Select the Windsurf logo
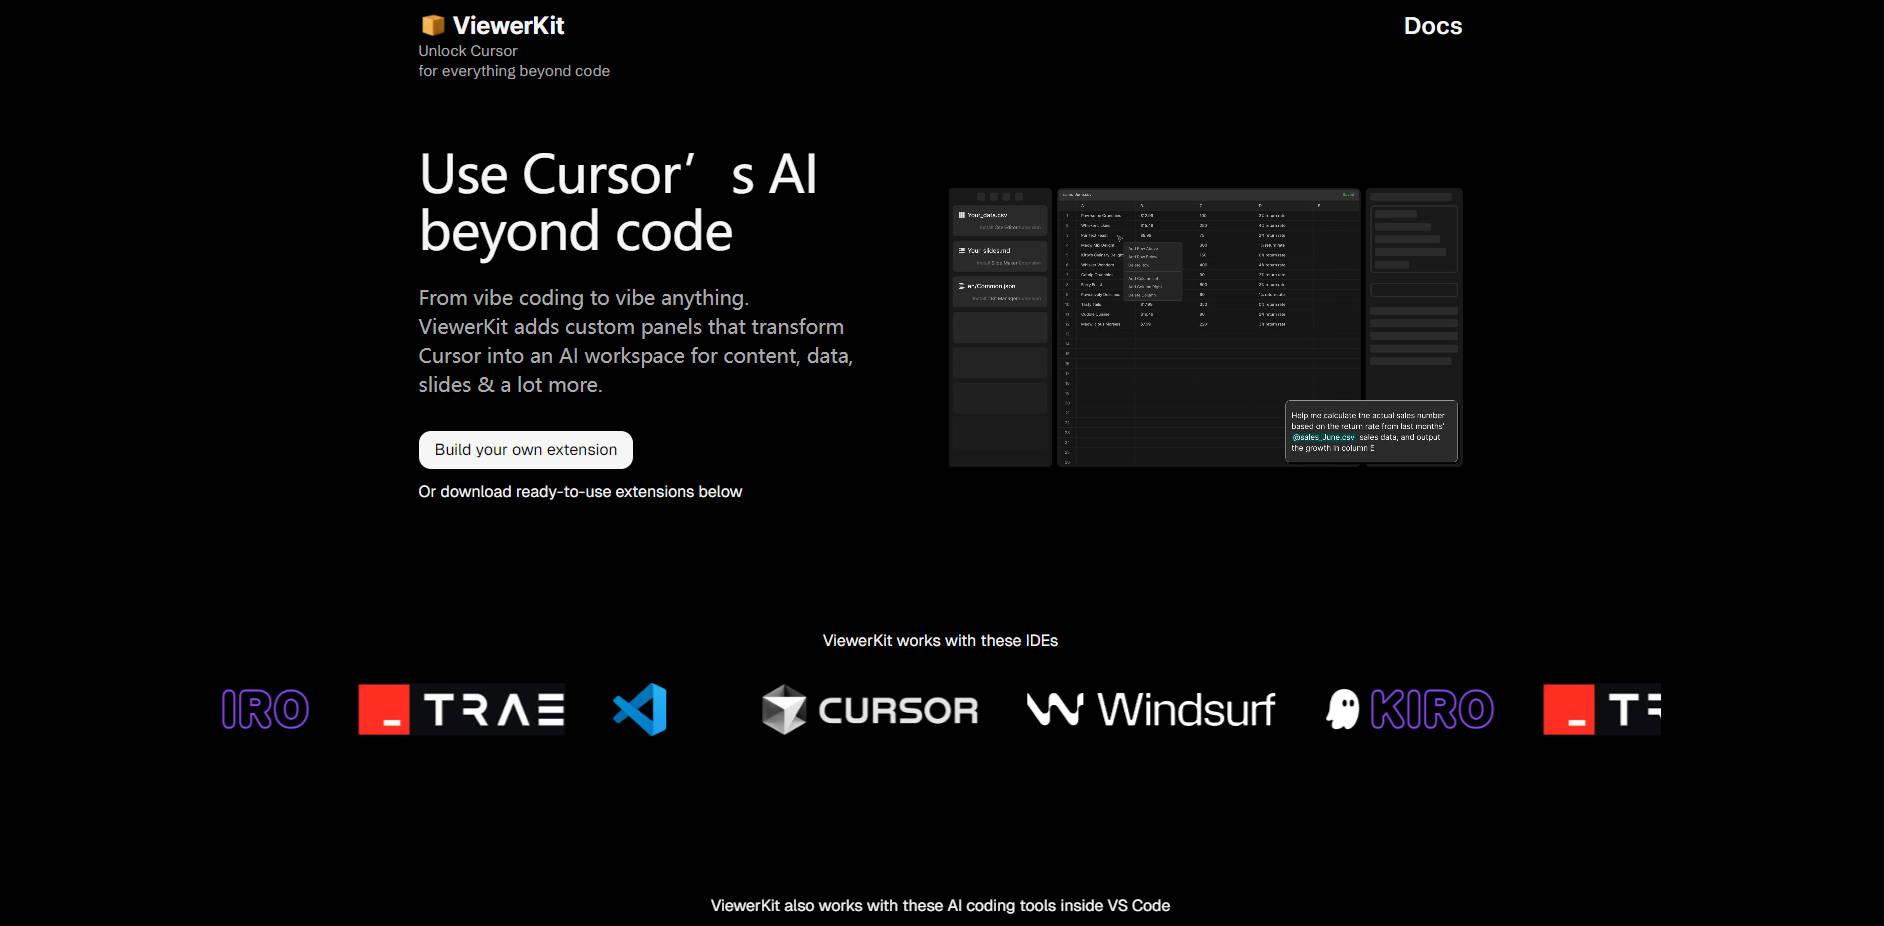1884x926 pixels. click(1150, 709)
